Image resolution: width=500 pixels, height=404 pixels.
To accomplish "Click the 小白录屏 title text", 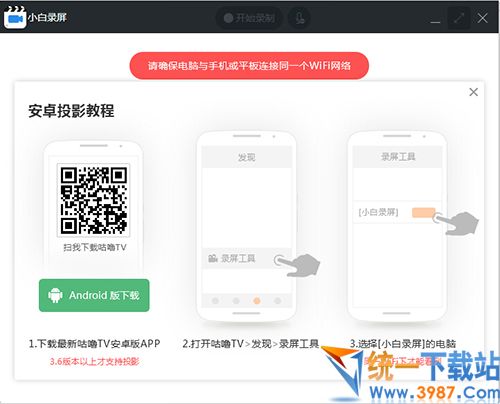I will (x=47, y=17).
